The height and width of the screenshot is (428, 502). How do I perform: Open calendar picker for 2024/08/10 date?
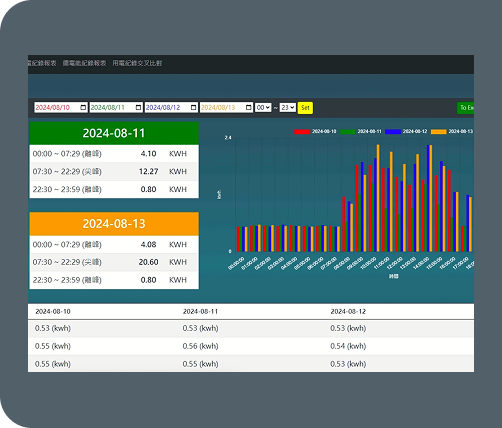point(83,107)
